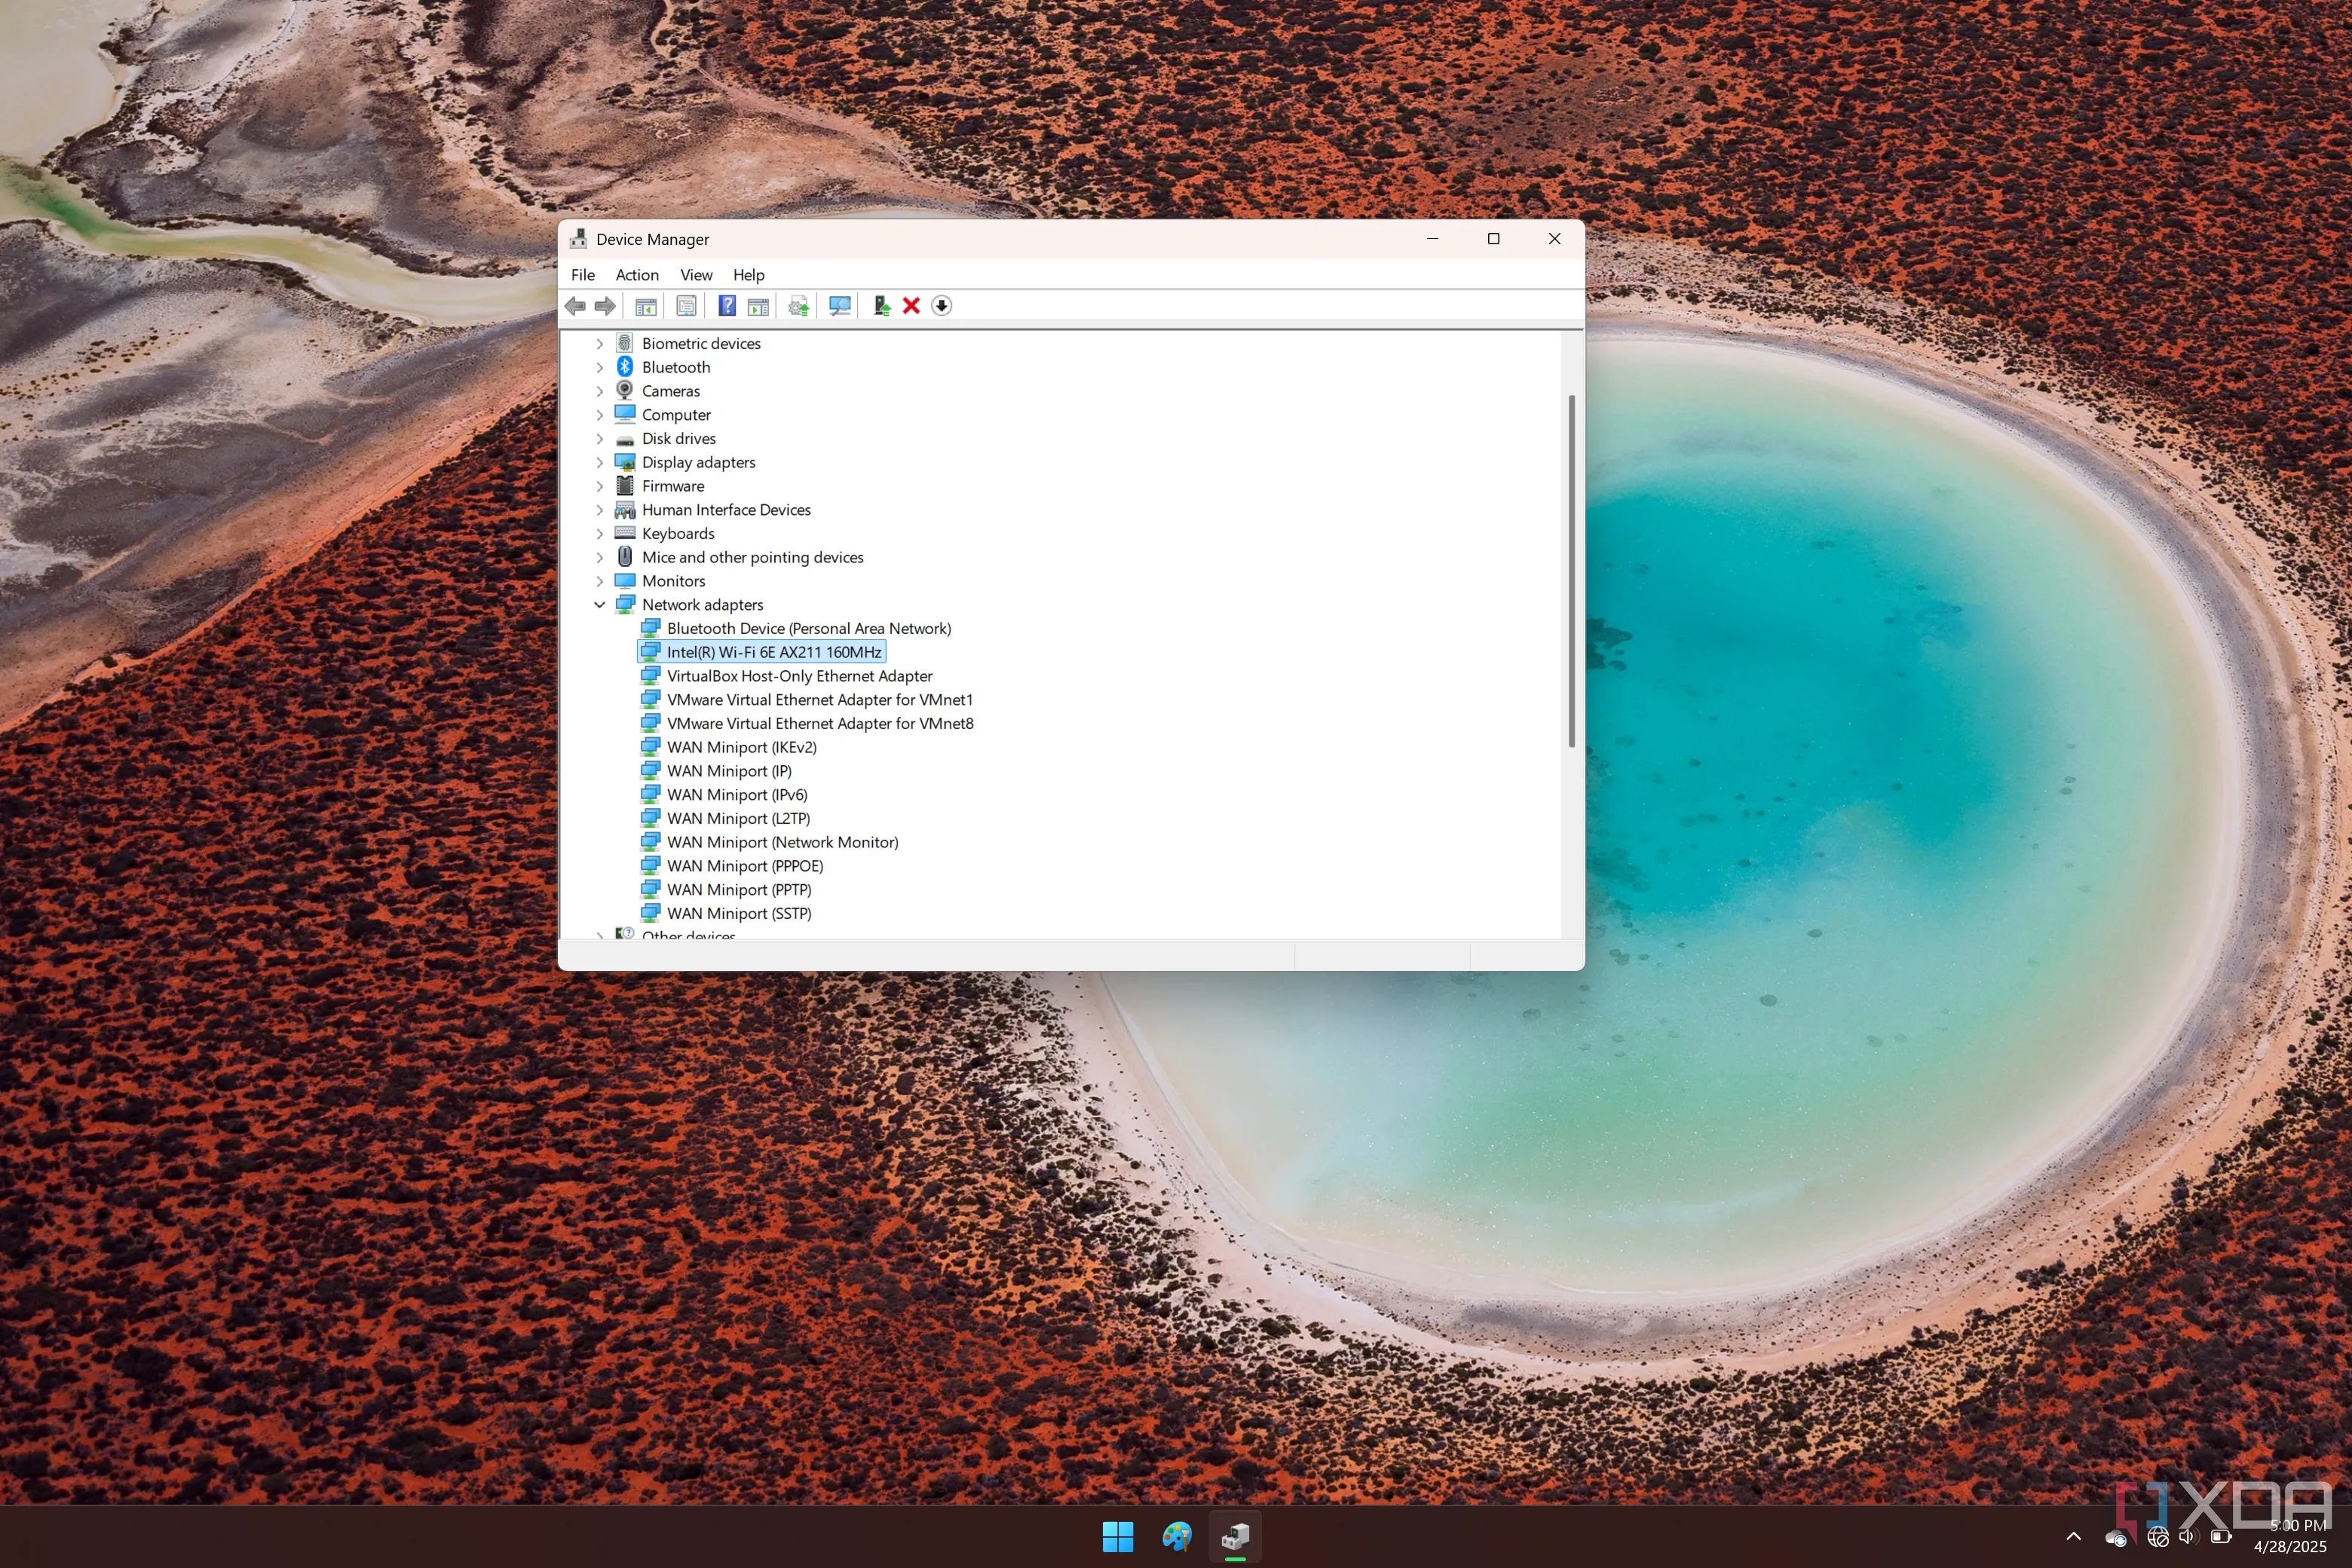This screenshot has height=1568, width=2352.
Task: Open the File menu
Action: 583,275
